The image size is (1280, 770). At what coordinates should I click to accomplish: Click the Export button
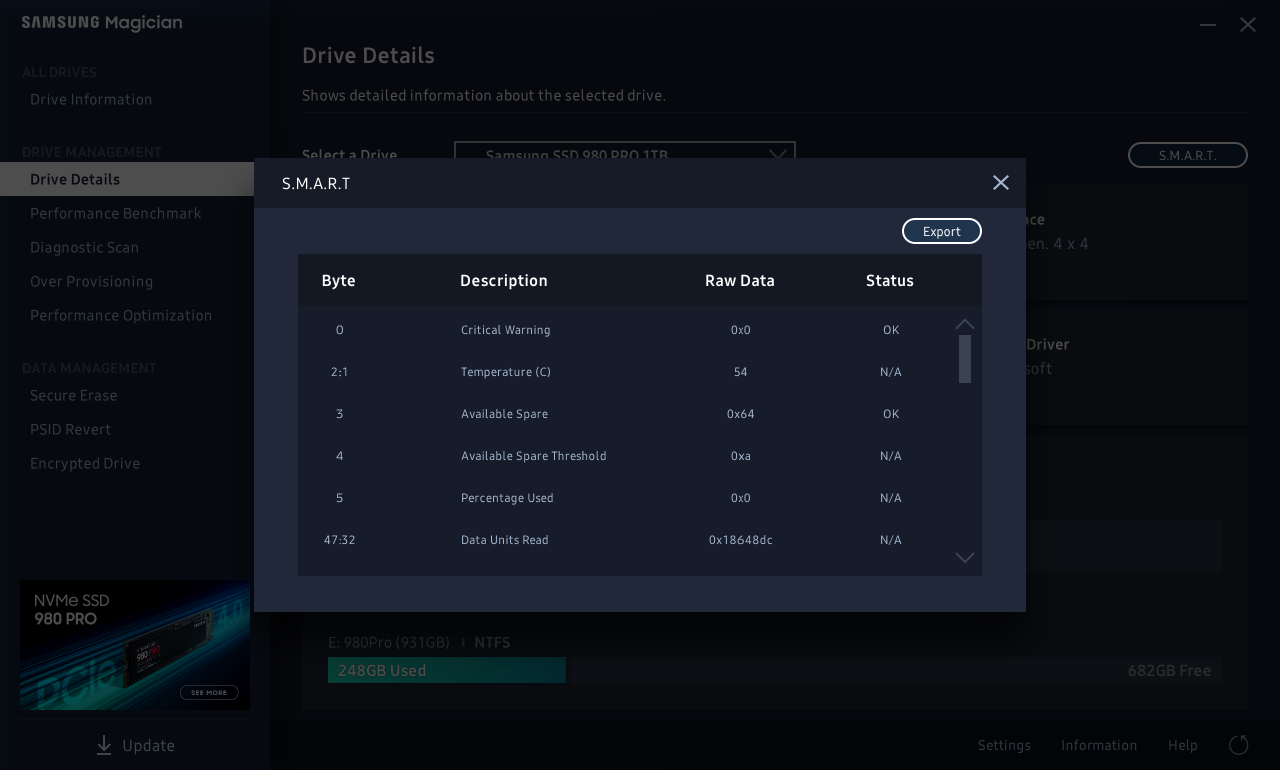[x=942, y=231]
